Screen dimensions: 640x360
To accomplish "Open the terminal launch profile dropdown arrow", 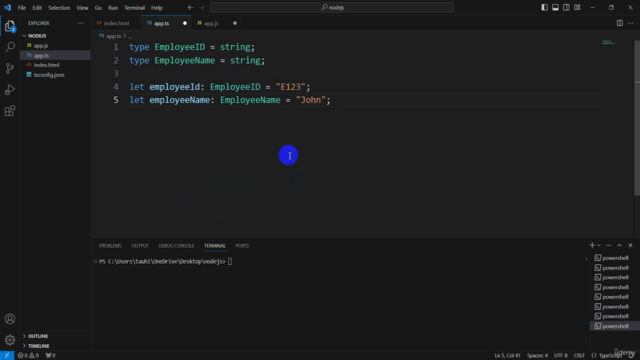I will (599, 245).
